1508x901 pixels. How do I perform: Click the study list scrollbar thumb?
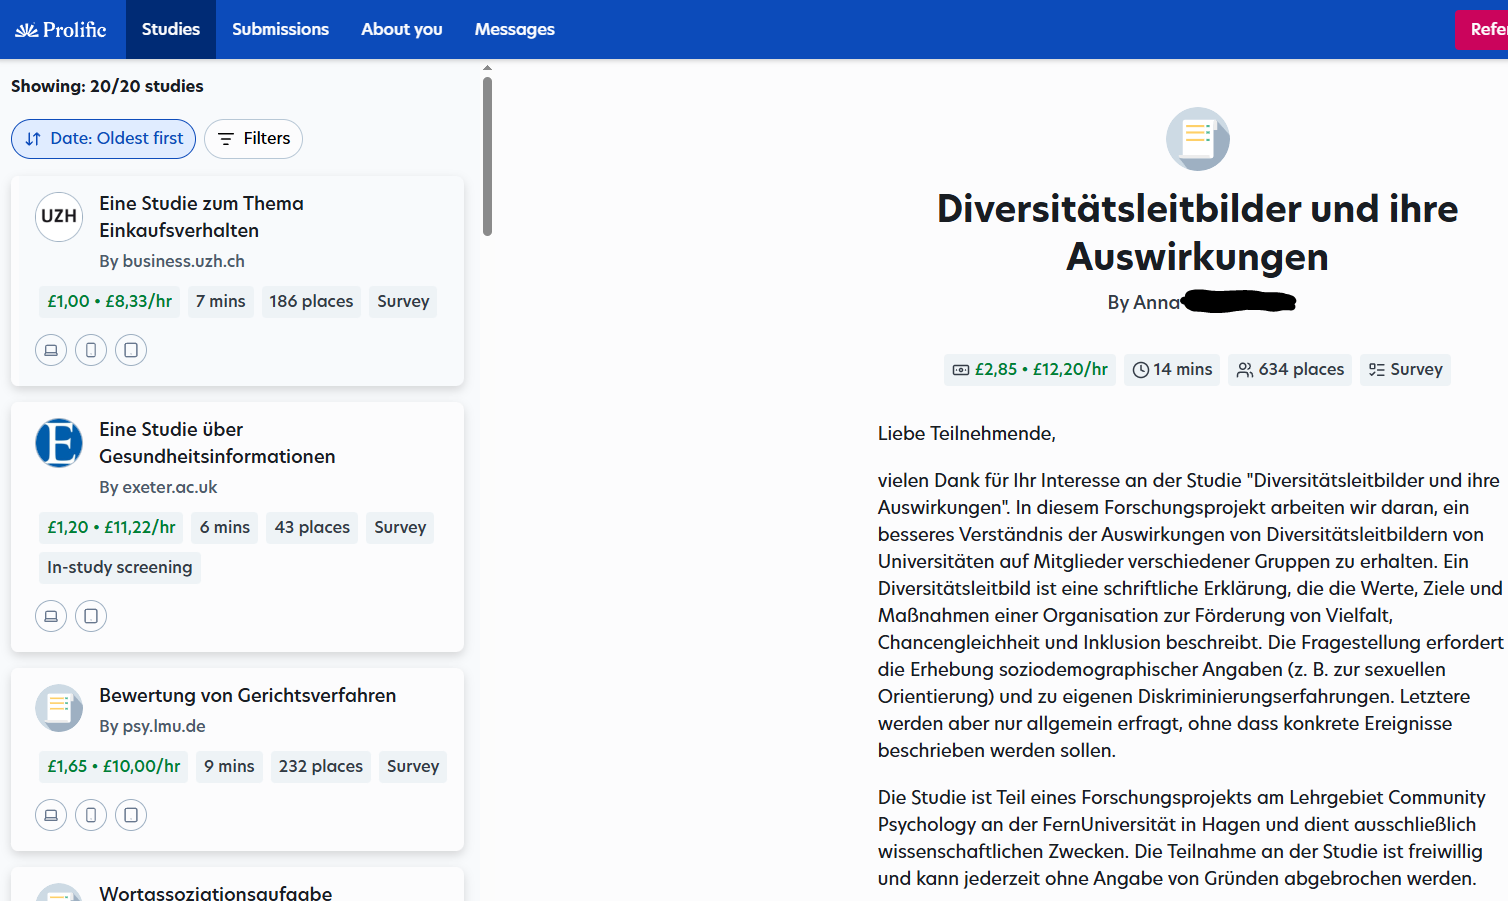[487, 156]
